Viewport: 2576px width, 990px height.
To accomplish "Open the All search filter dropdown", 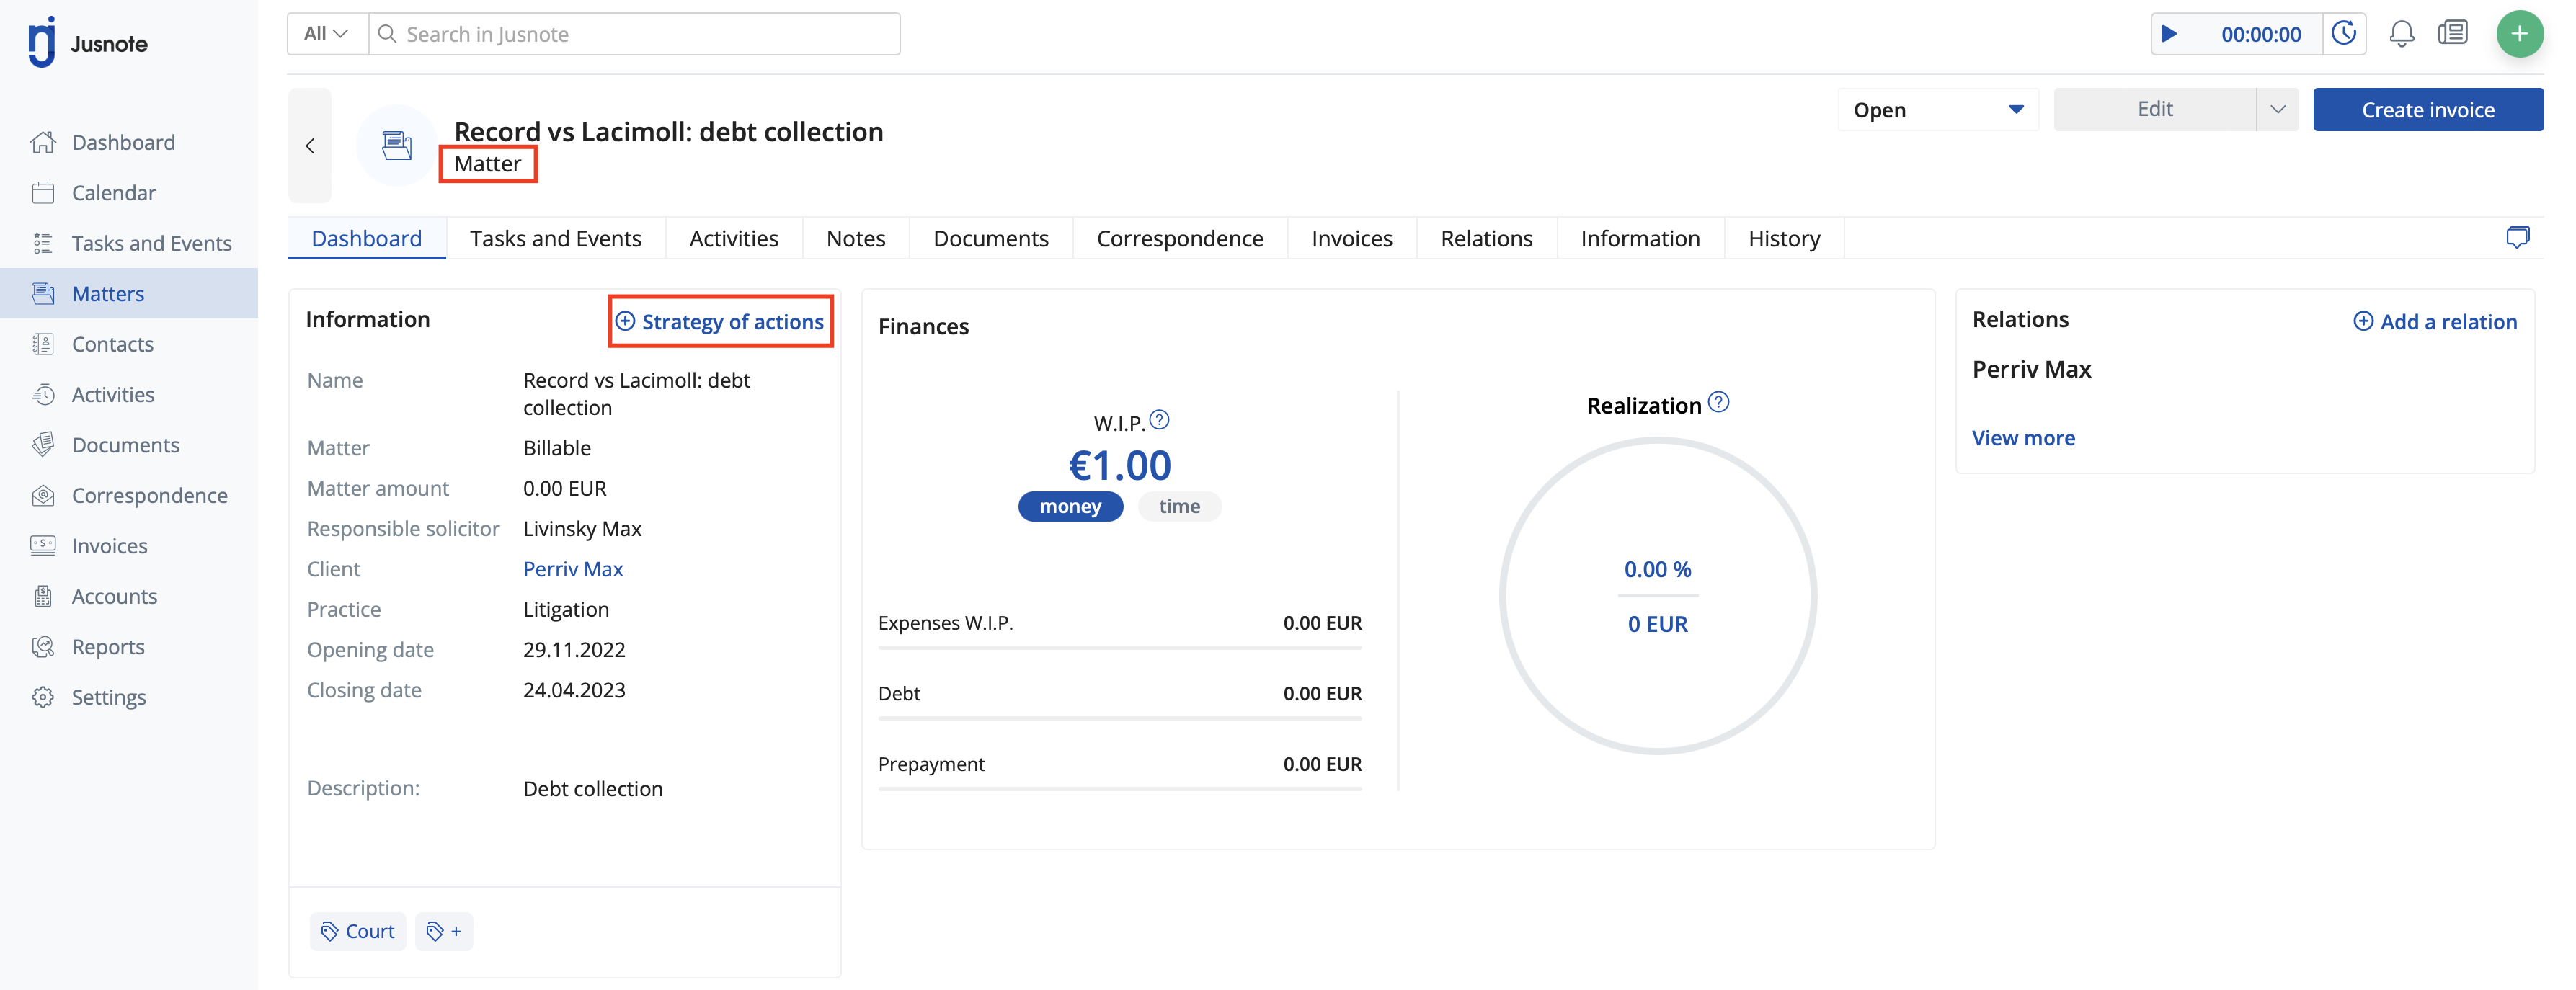I will click(x=328, y=34).
